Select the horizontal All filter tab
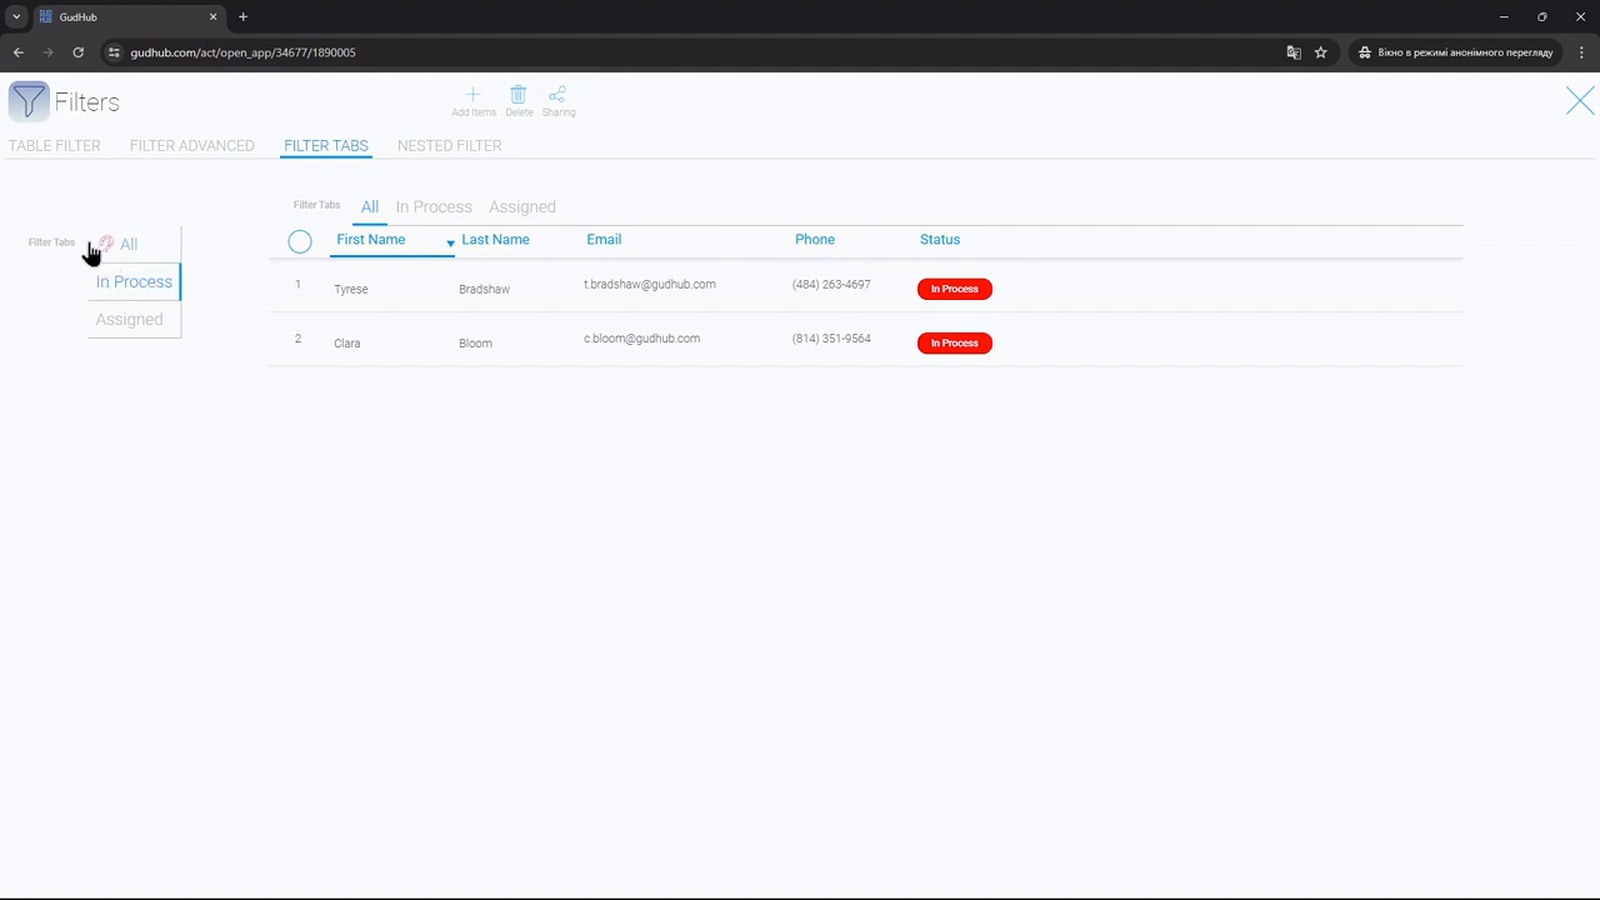The image size is (1600, 900). pyautogui.click(x=370, y=207)
